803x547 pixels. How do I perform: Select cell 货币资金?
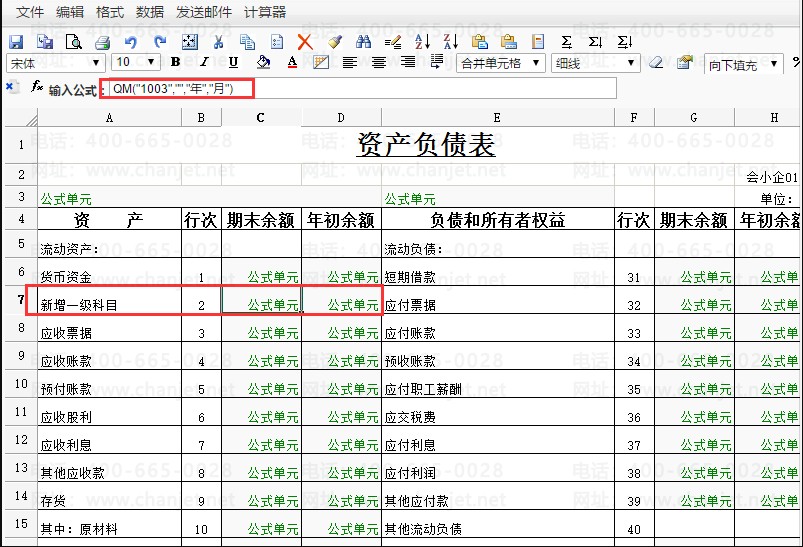tap(110, 272)
